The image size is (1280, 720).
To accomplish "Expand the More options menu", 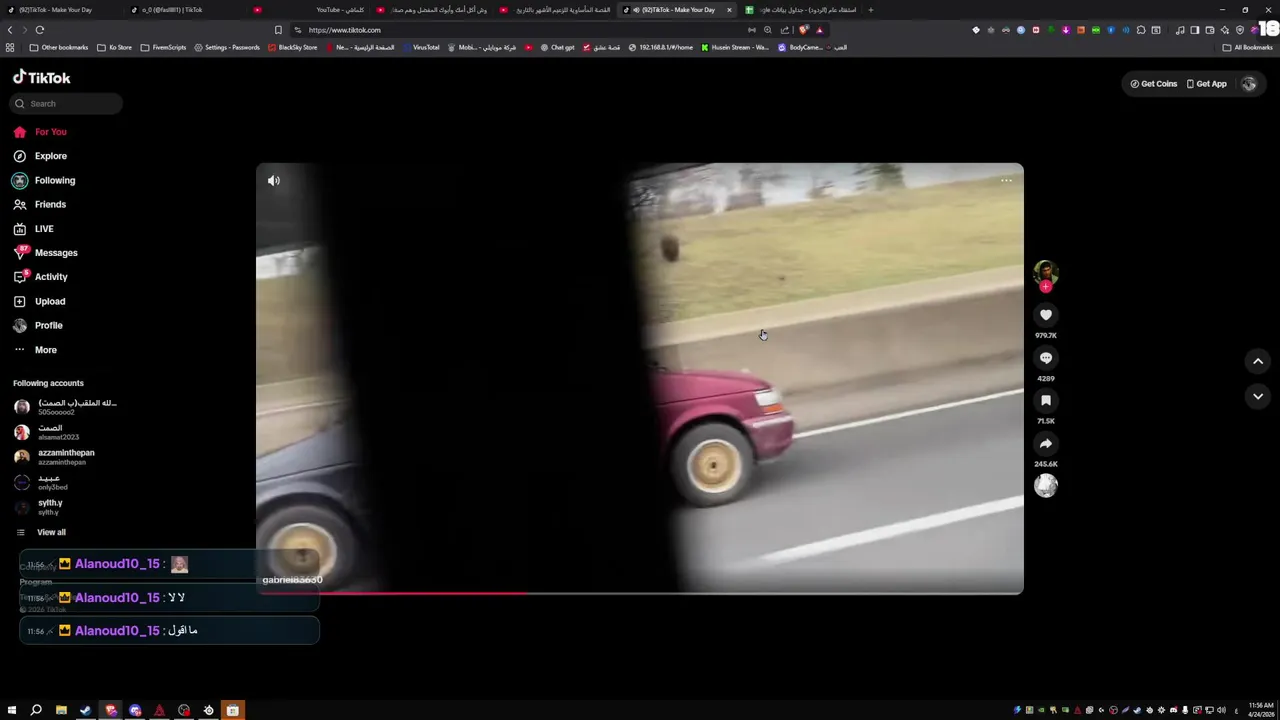I will [35, 350].
